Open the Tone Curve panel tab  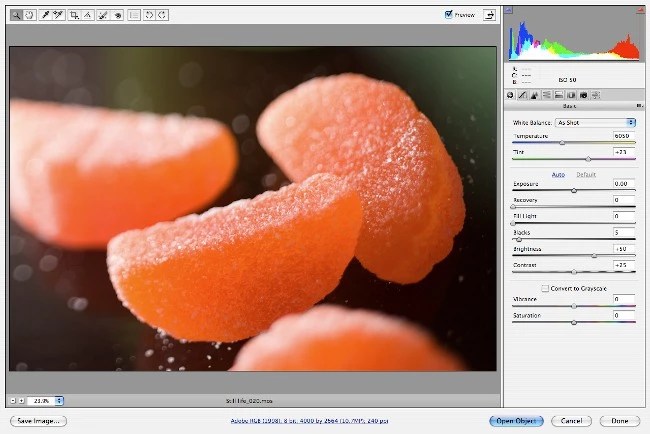(x=522, y=94)
